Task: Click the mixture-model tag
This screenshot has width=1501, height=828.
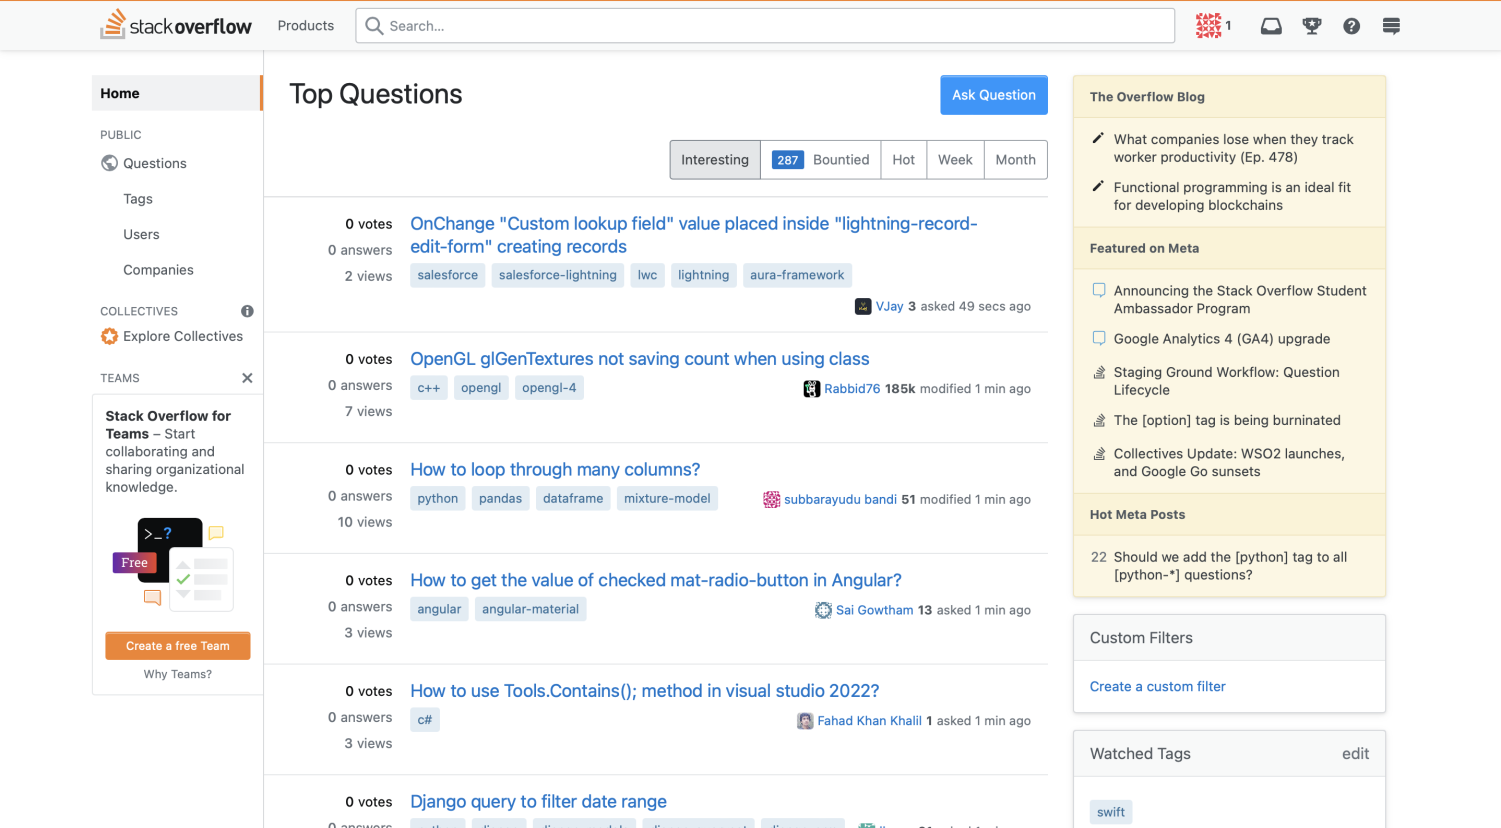Action: (x=667, y=498)
